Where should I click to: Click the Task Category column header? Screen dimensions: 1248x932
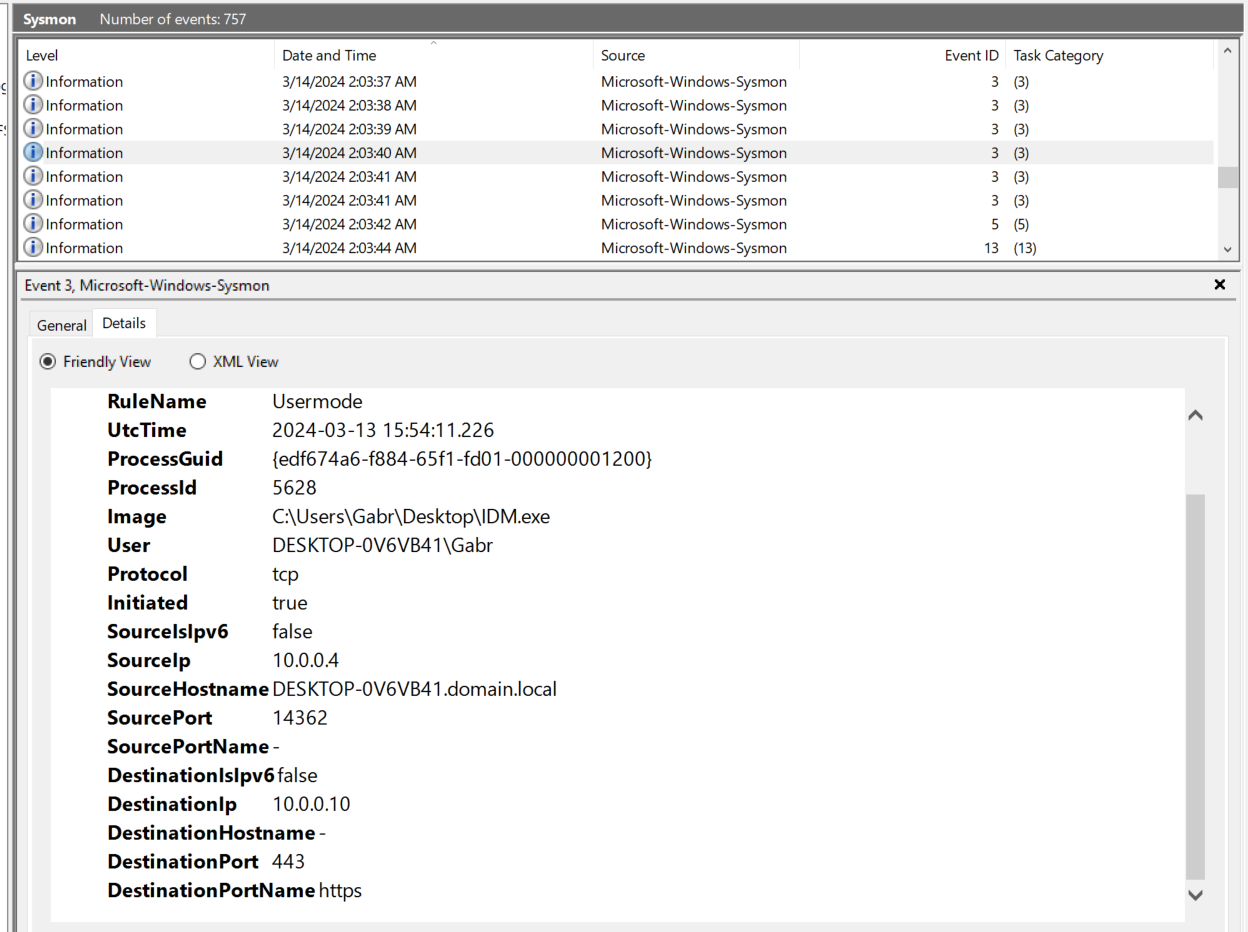pos(1058,56)
